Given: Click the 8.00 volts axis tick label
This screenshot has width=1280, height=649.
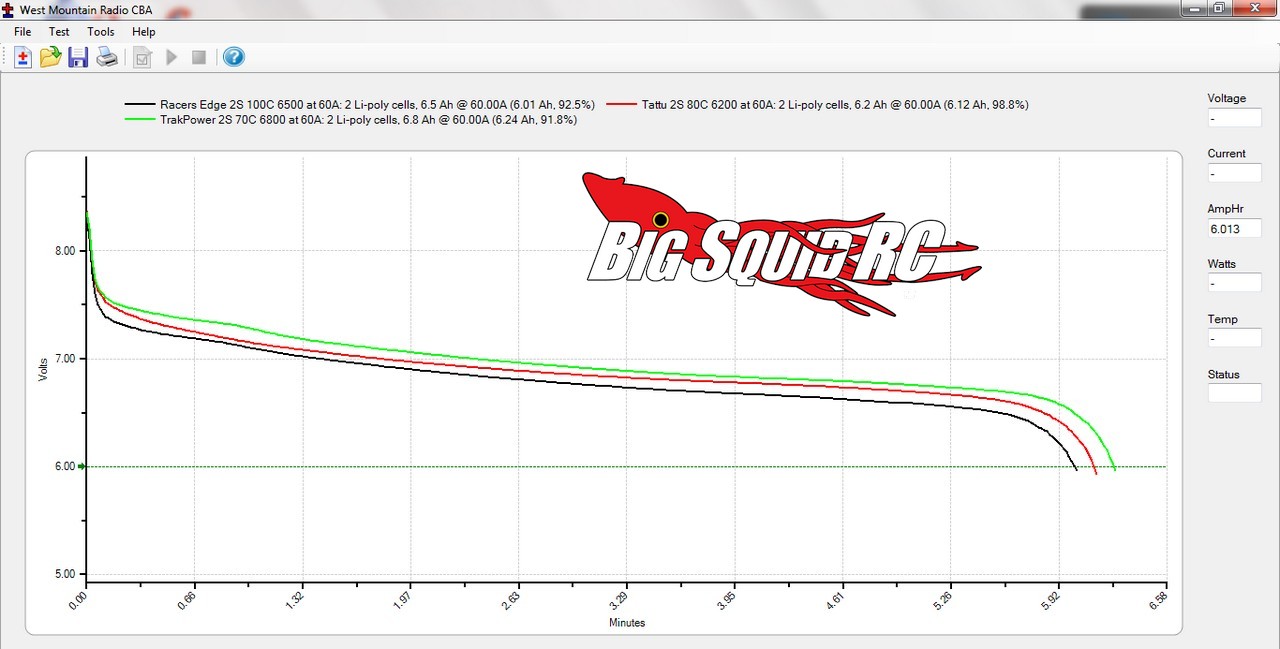Looking at the screenshot, I should tap(65, 251).
